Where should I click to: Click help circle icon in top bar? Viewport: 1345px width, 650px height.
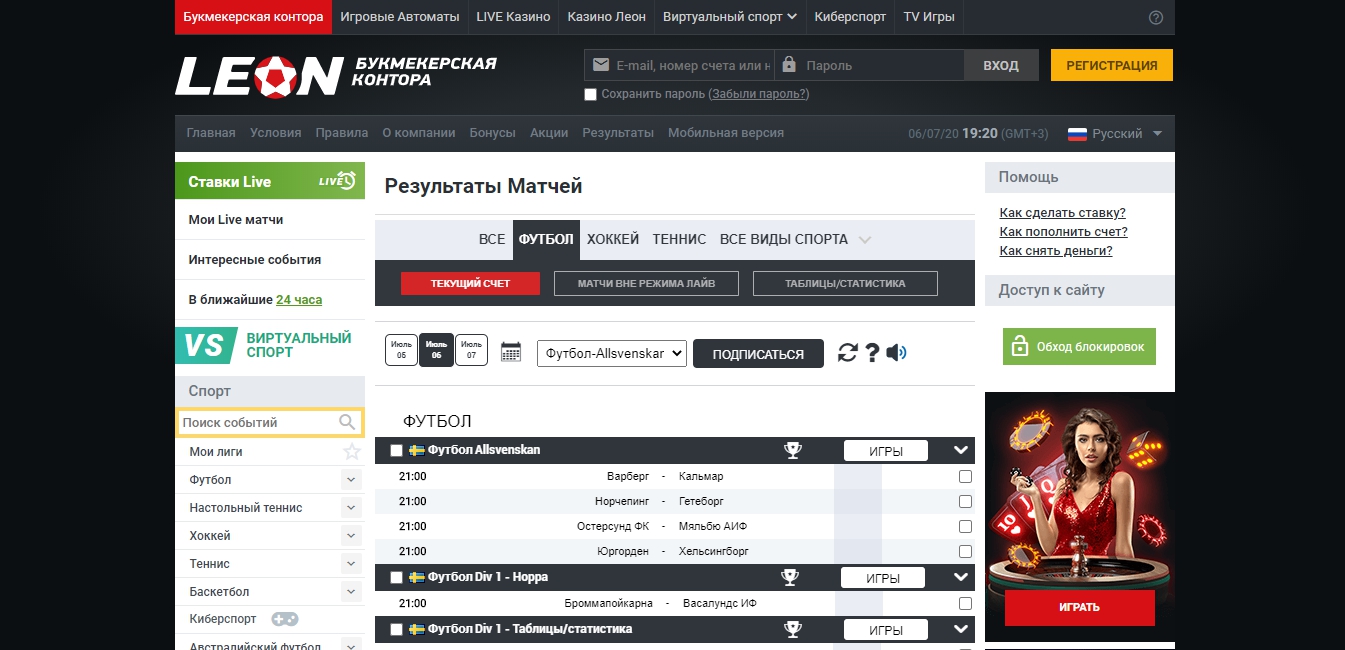[x=1156, y=17]
